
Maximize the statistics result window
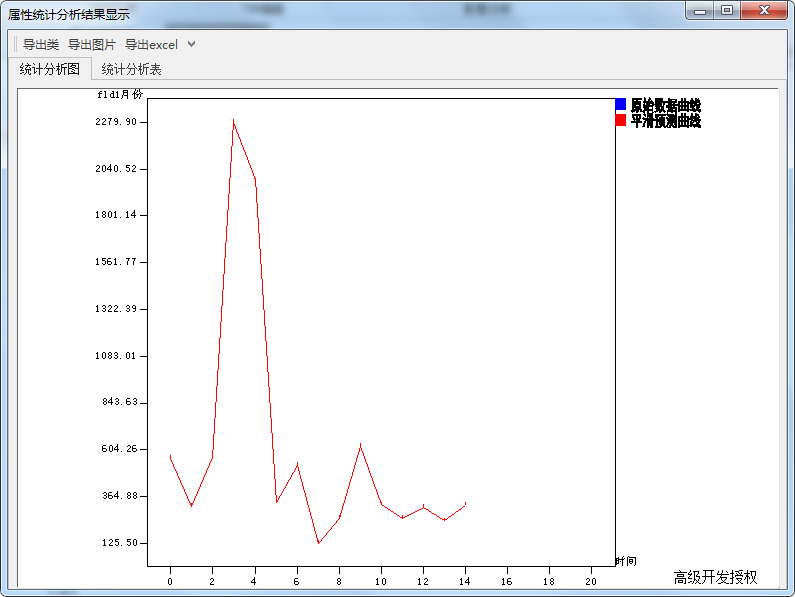tap(727, 11)
